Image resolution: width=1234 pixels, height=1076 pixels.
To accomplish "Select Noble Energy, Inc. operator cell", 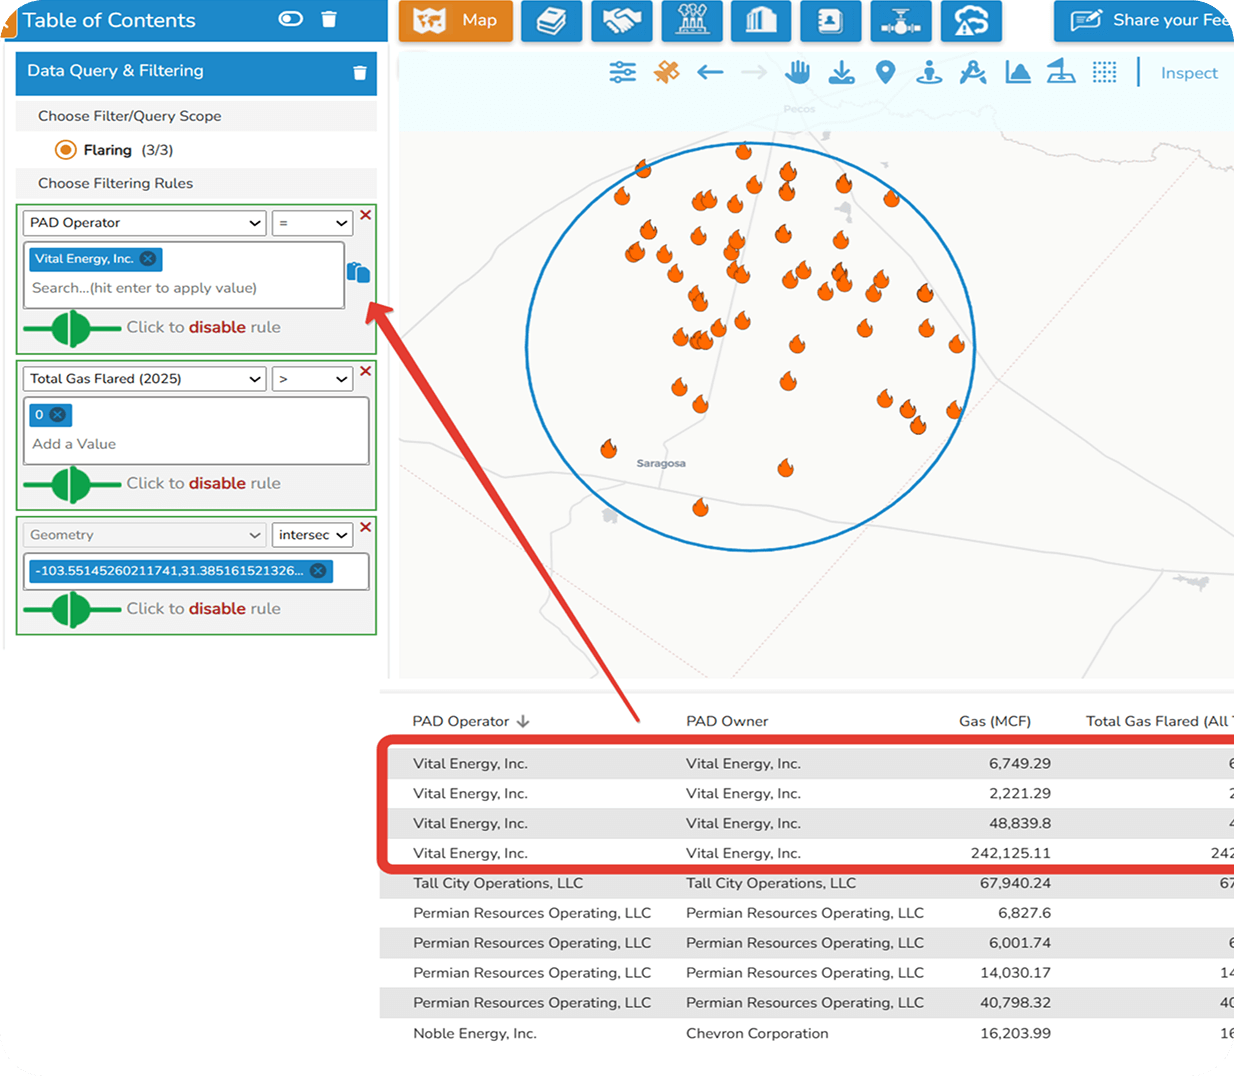I will (x=475, y=1033).
